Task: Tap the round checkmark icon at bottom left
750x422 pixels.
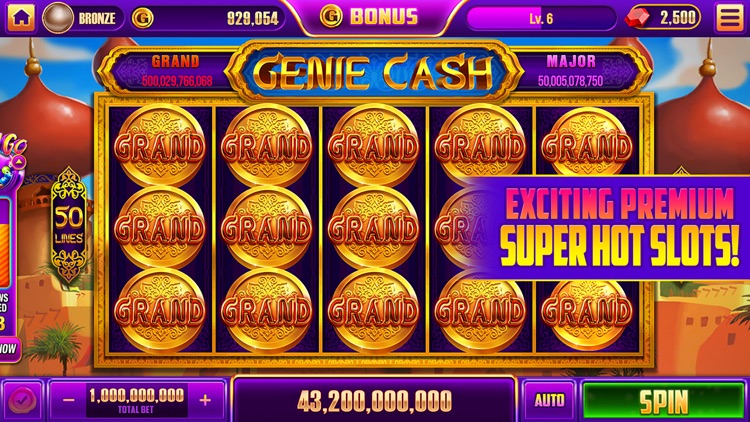Action: [x=22, y=400]
